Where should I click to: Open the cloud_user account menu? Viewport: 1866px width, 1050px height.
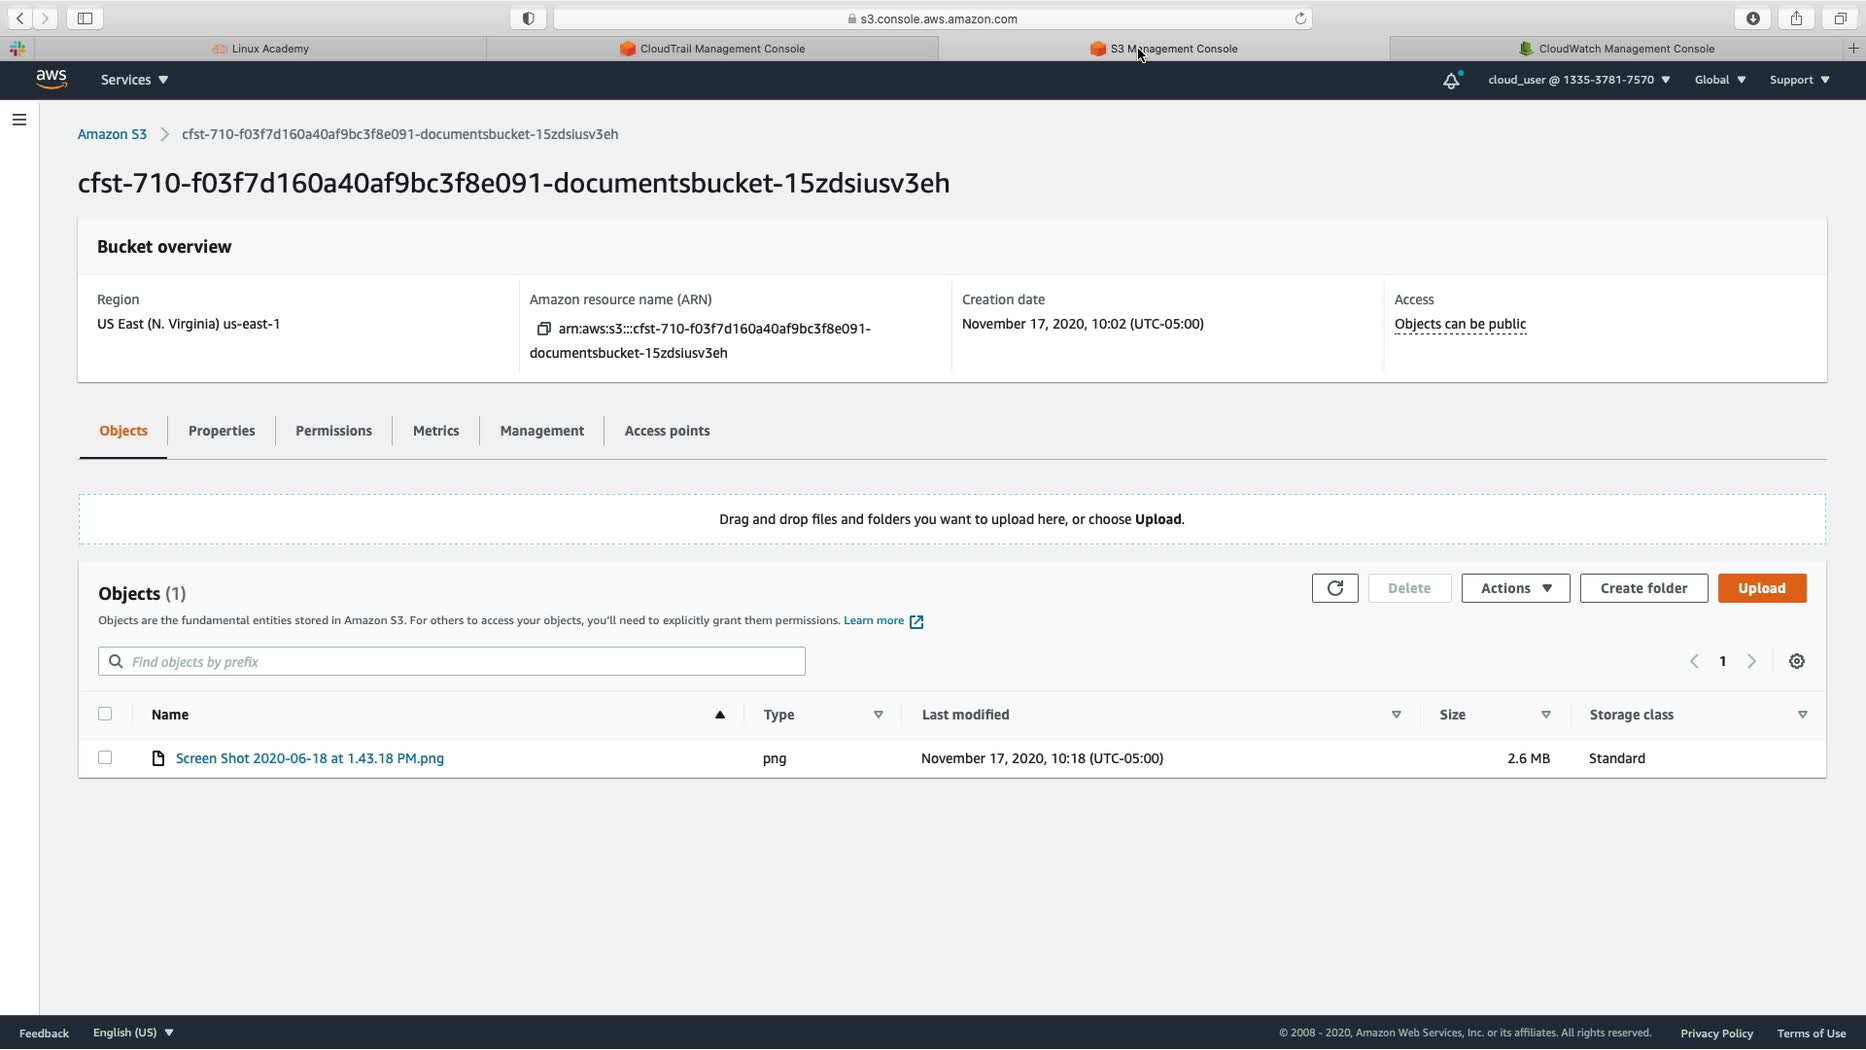pyautogui.click(x=1579, y=80)
